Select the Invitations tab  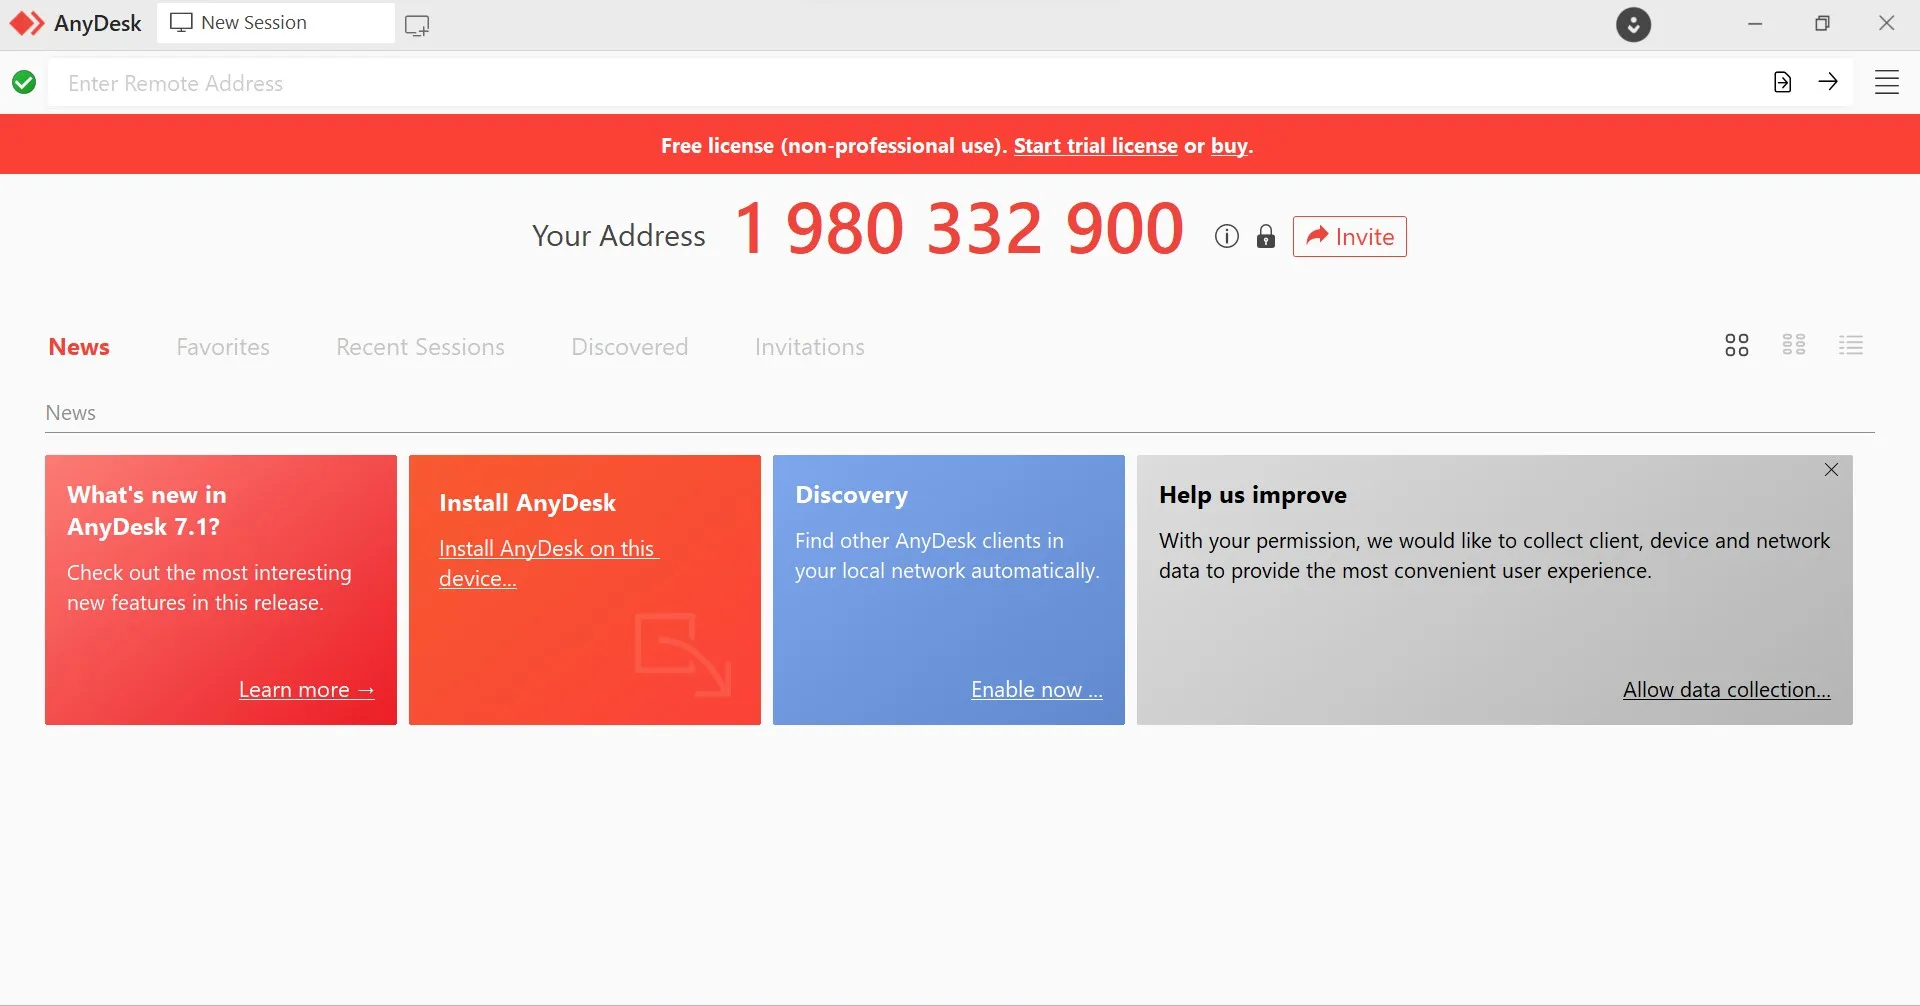point(809,346)
